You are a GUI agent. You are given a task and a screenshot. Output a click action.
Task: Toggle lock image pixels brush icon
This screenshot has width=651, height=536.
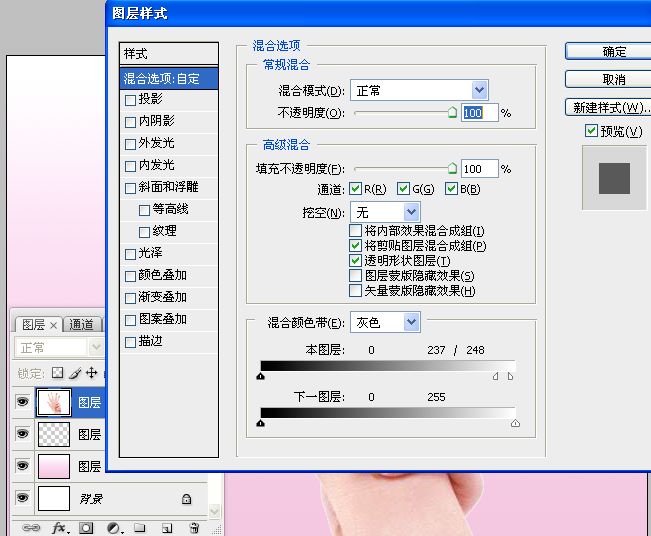coord(75,373)
